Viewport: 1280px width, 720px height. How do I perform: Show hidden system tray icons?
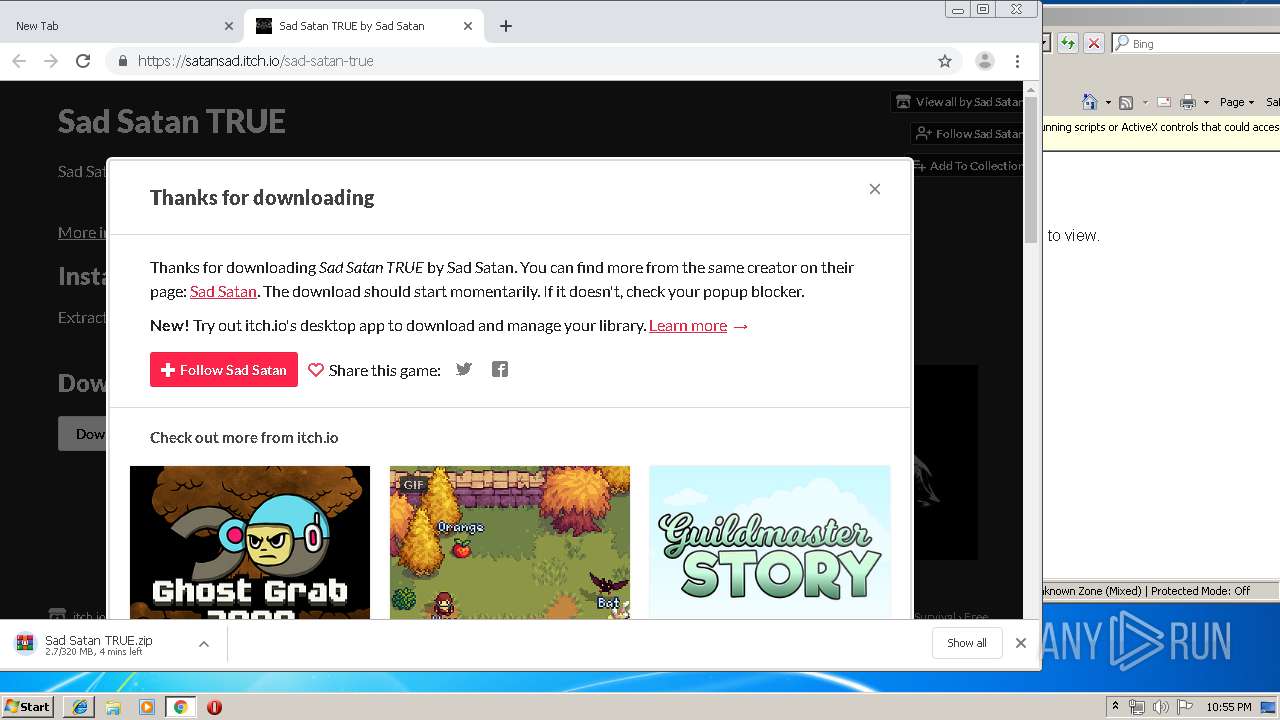point(1116,707)
